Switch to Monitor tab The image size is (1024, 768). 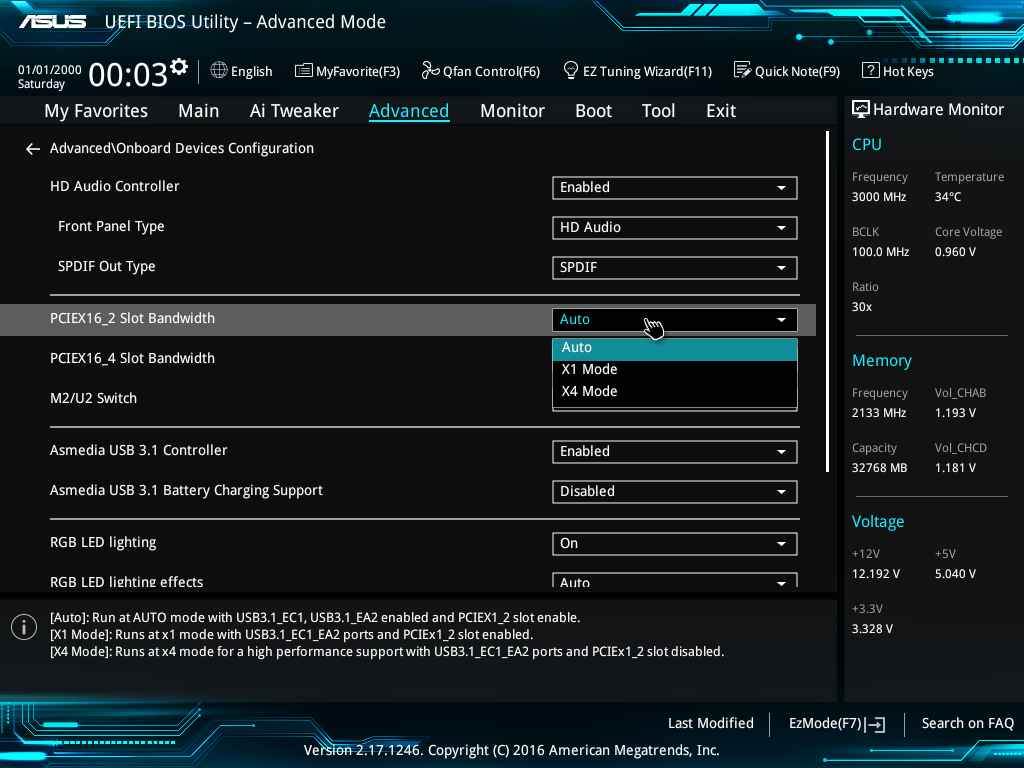(512, 111)
